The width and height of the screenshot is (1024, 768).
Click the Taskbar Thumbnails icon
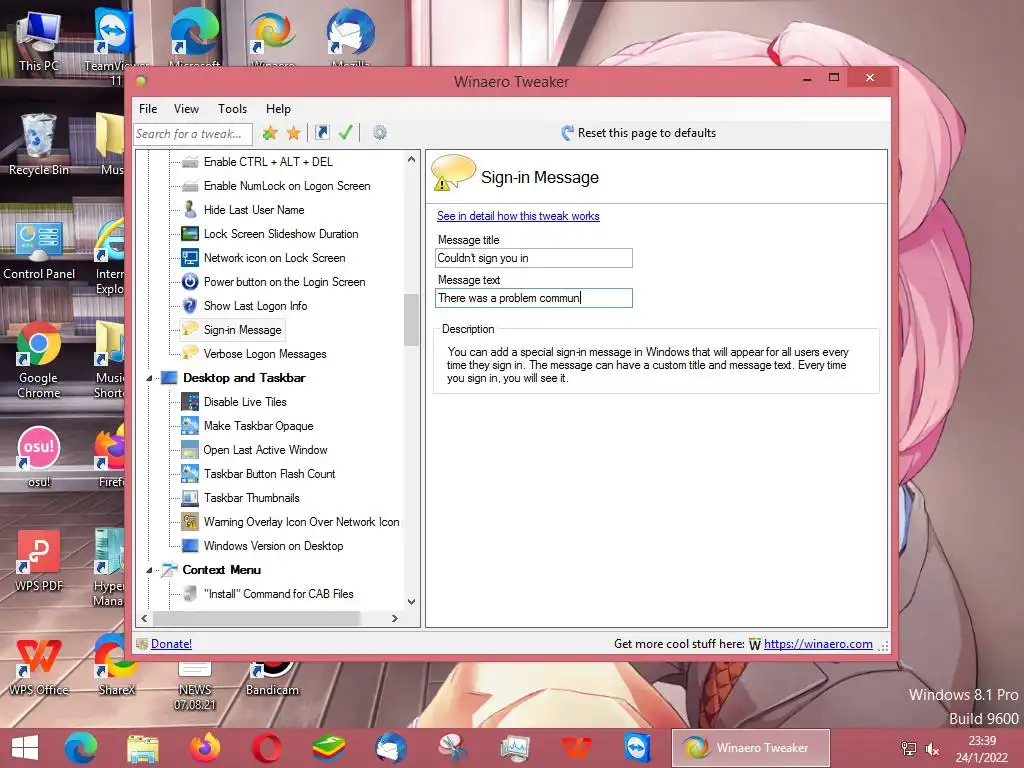(190, 498)
